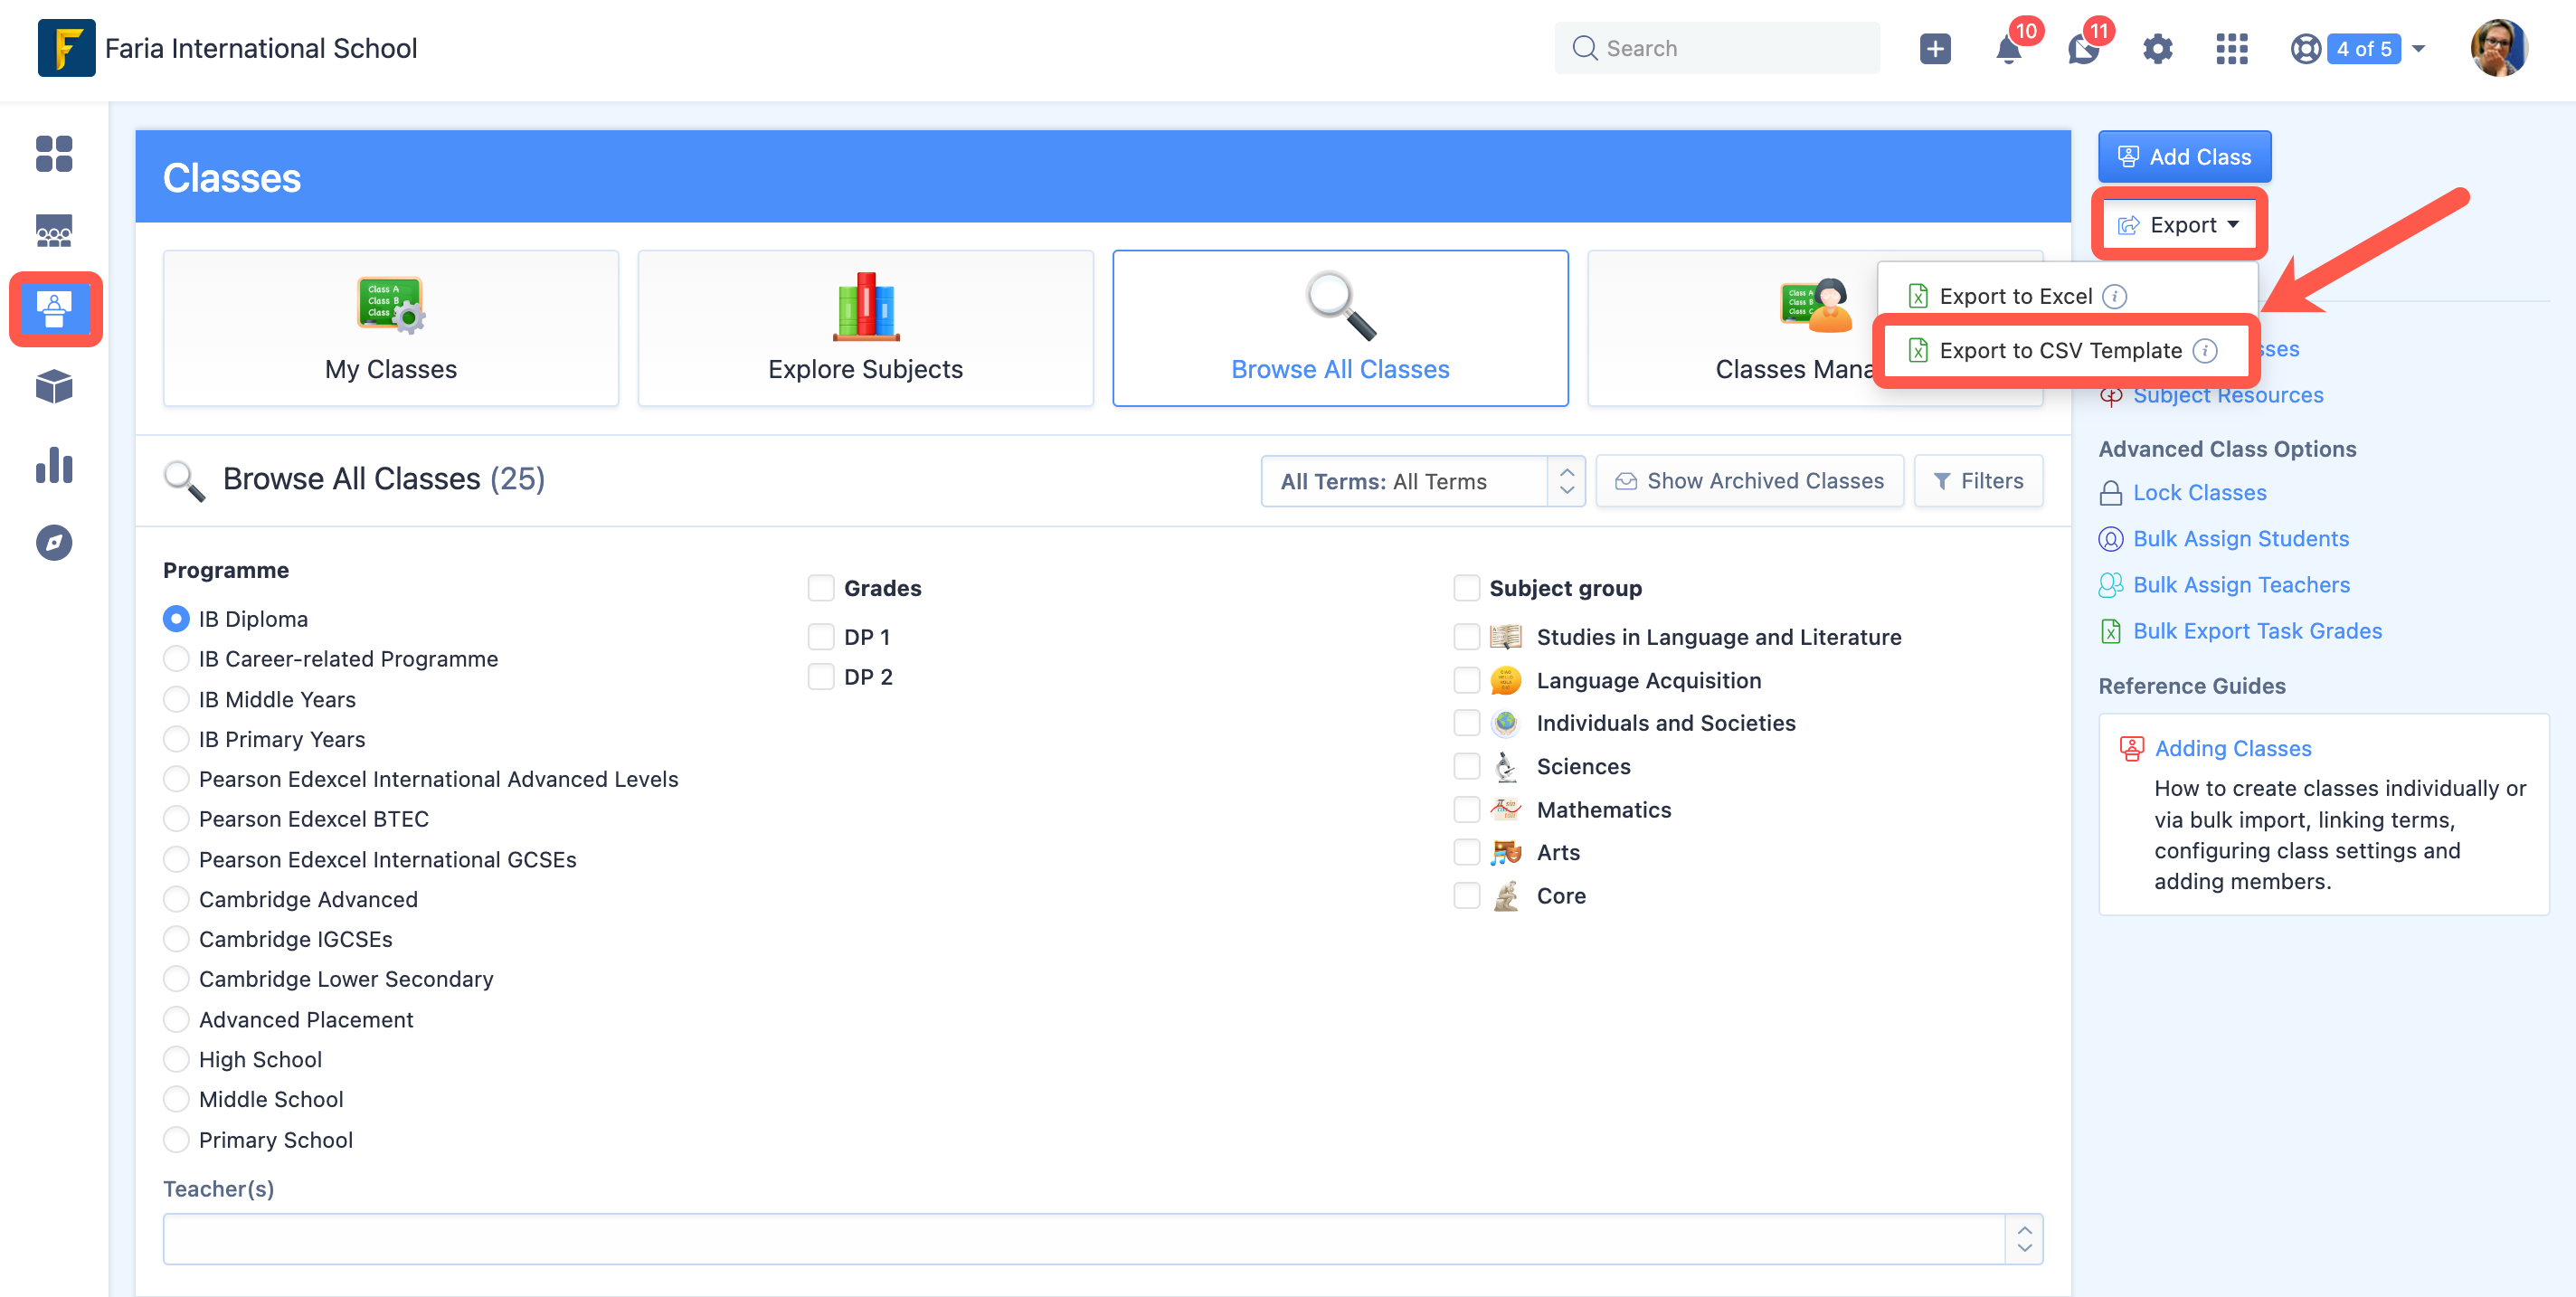Open the Bulk Export Task Grades link
Viewport: 2576px width, 1297px height.
[2258, 631]
